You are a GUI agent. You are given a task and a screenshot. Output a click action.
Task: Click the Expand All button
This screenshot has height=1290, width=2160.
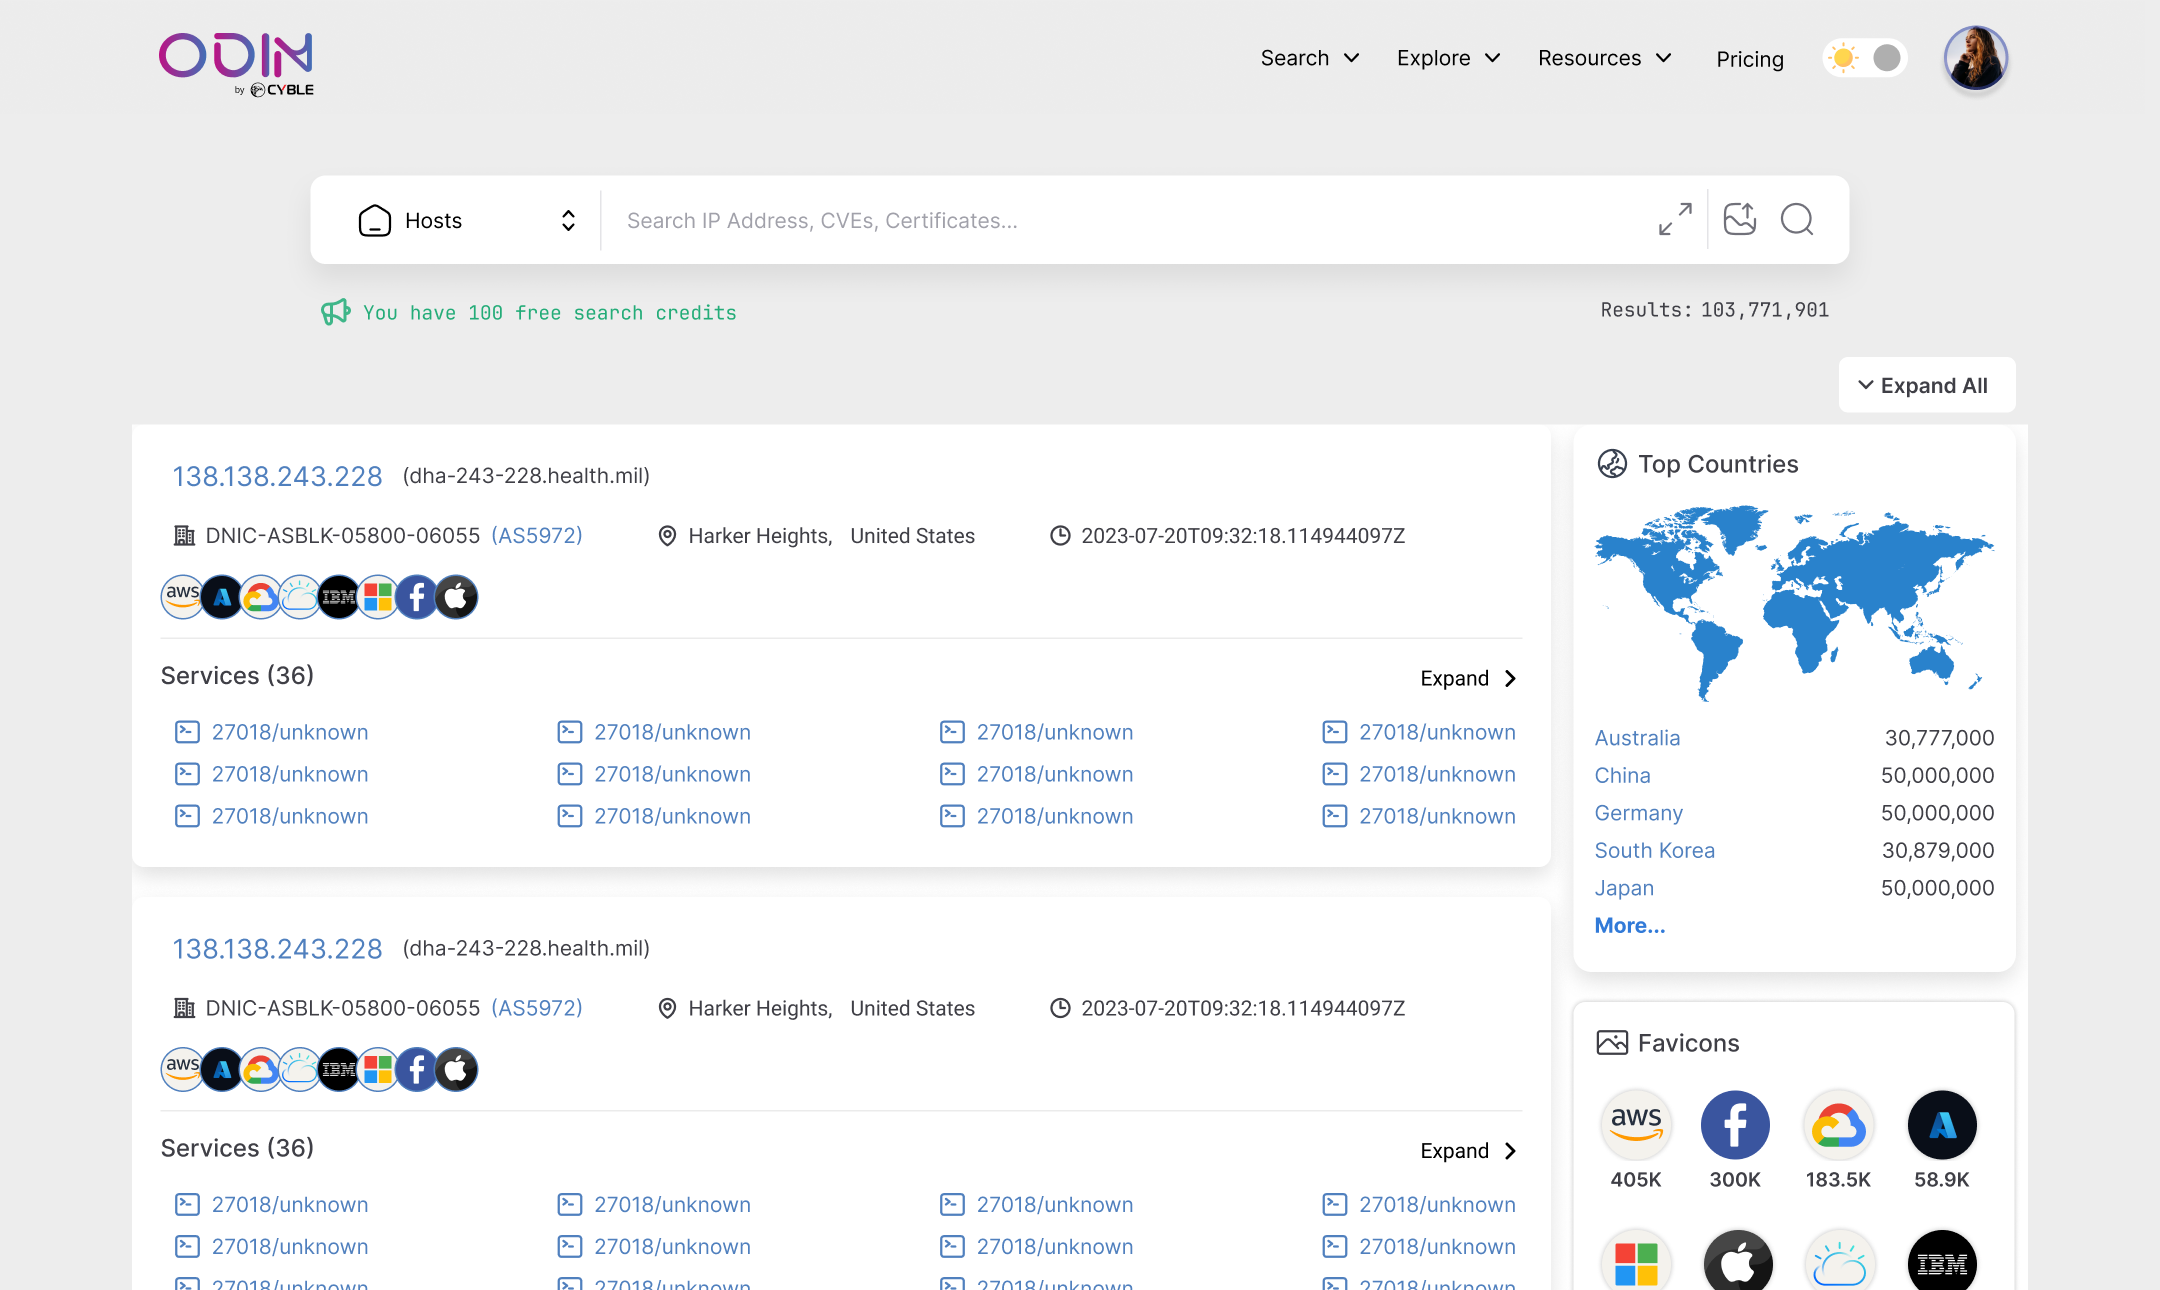point(1926,385)
